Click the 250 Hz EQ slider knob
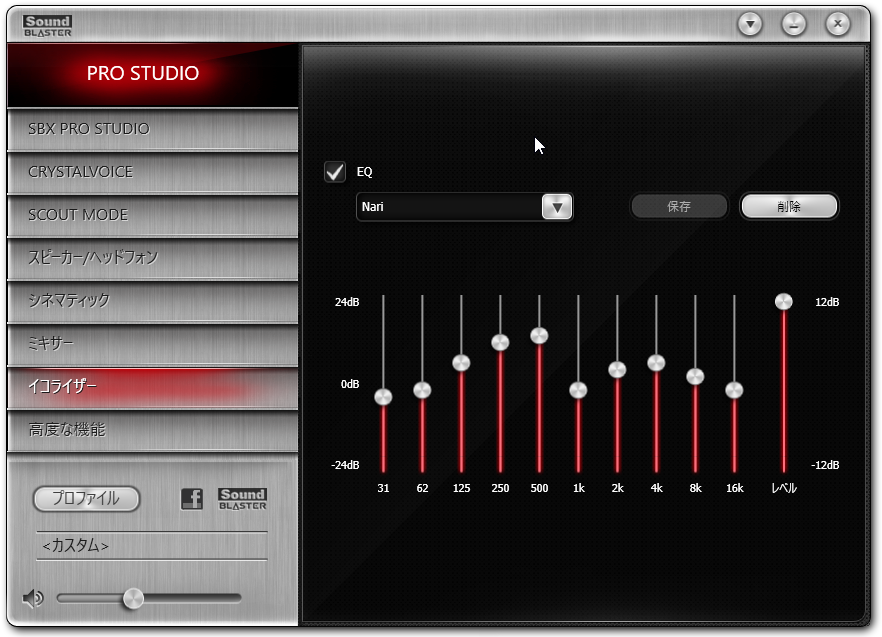 pyautogui.click(x=500, y=342)
